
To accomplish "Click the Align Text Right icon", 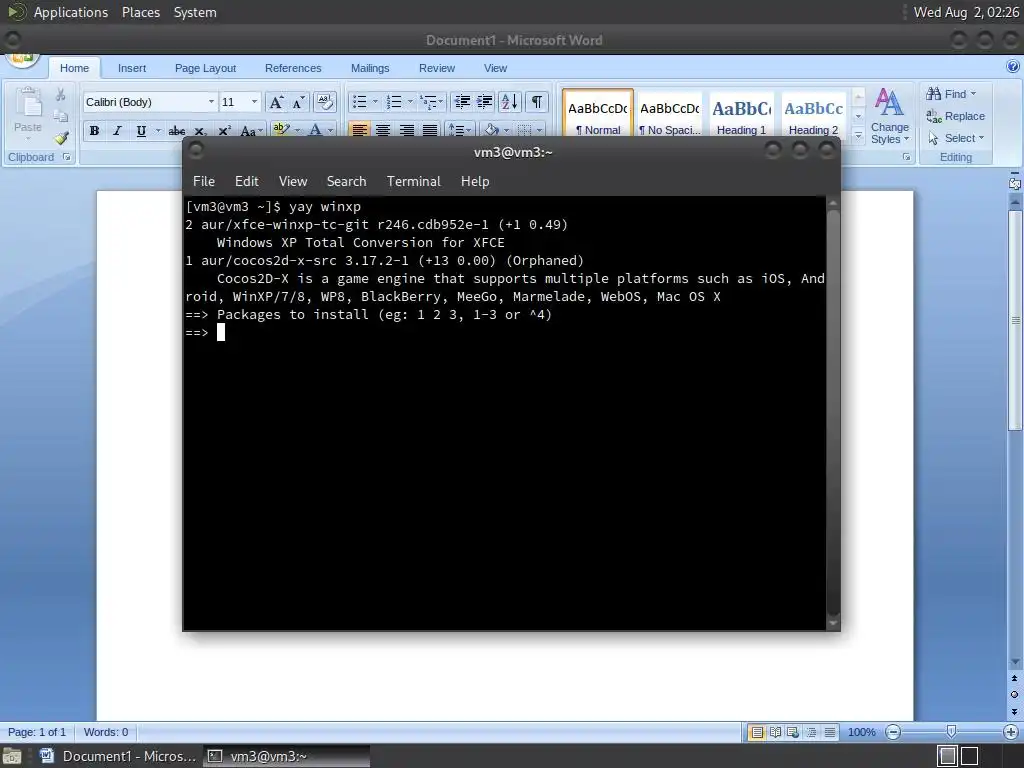I will [406, 130].
